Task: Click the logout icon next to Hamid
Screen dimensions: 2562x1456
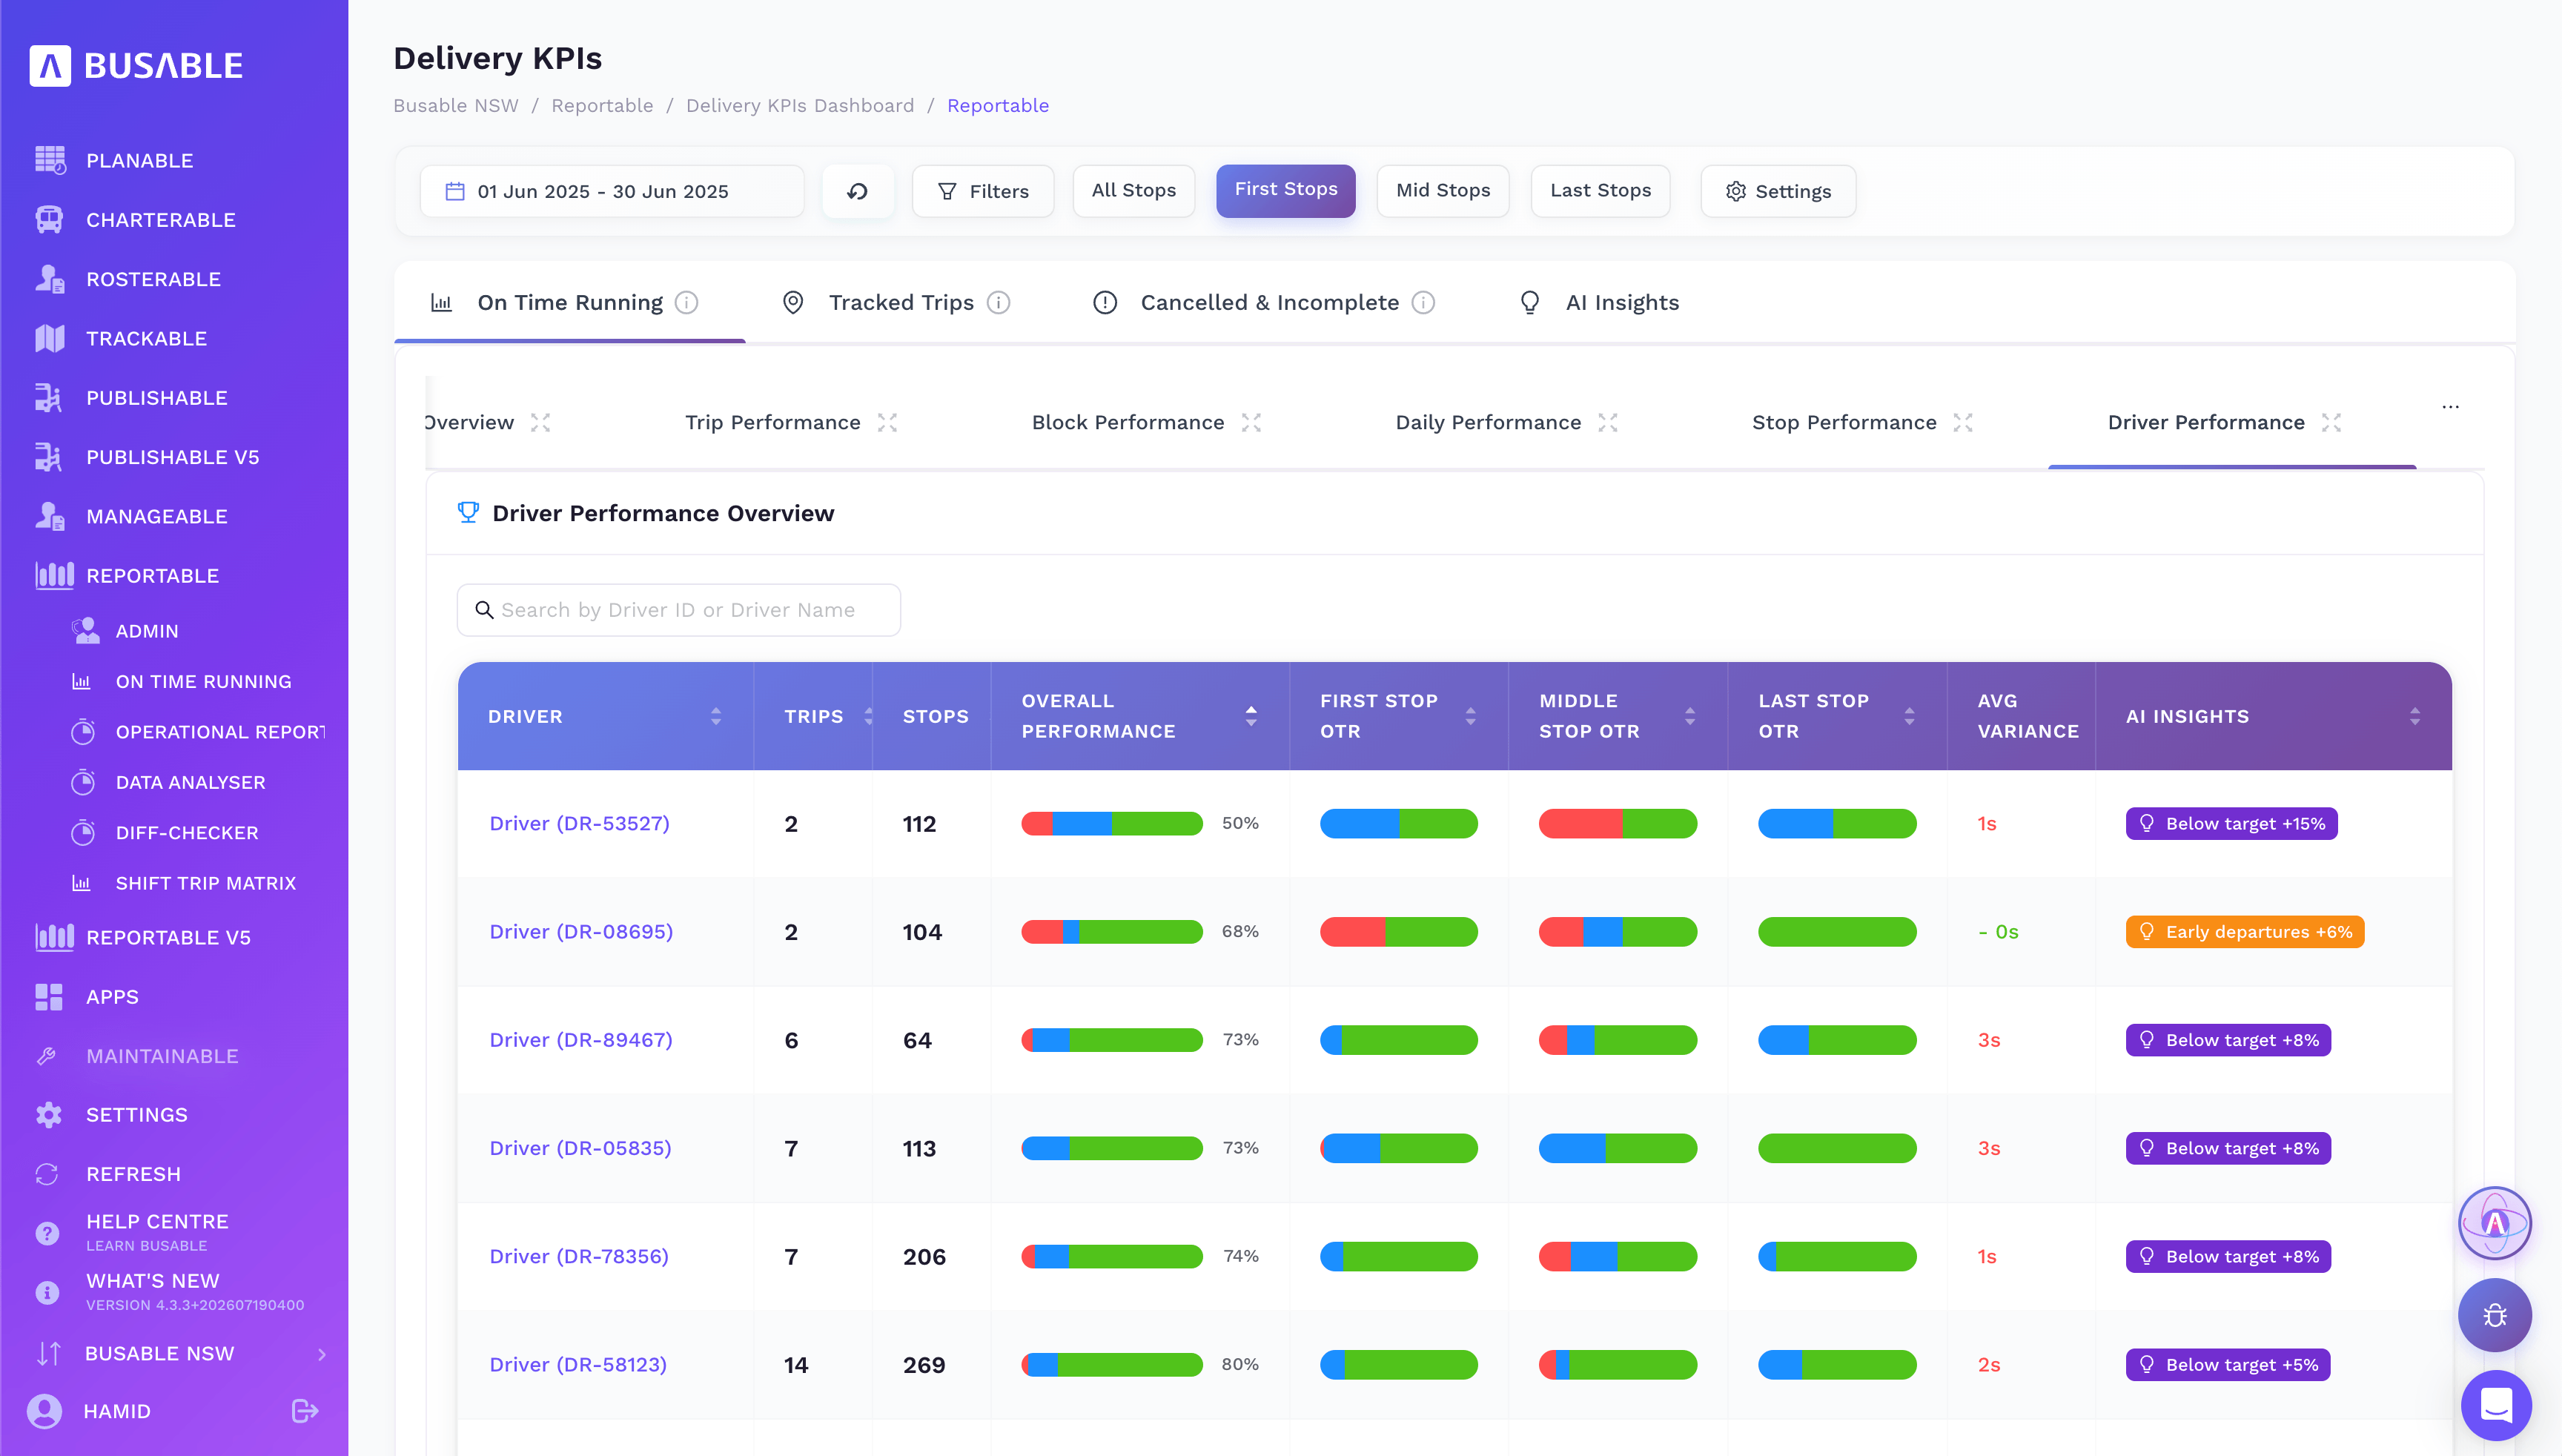Action: click(304, 1410)
